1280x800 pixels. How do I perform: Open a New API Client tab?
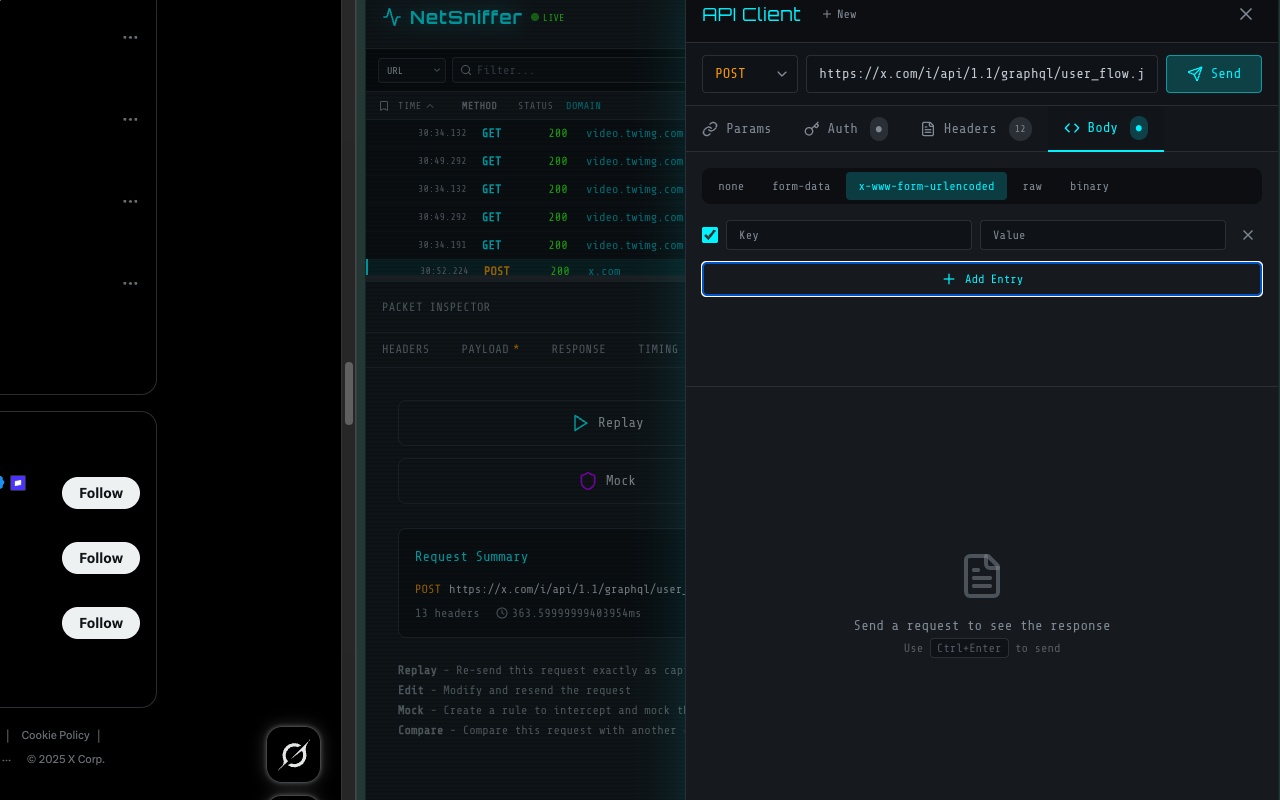pos(839,14)
